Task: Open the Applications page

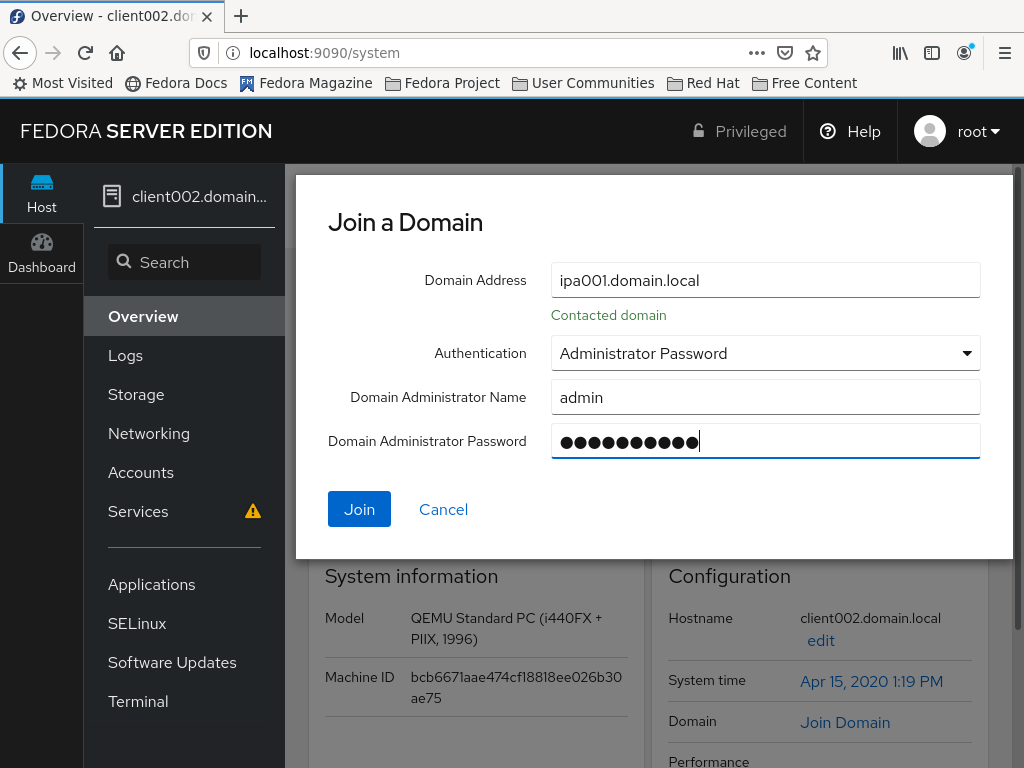Action: point(184,584)
